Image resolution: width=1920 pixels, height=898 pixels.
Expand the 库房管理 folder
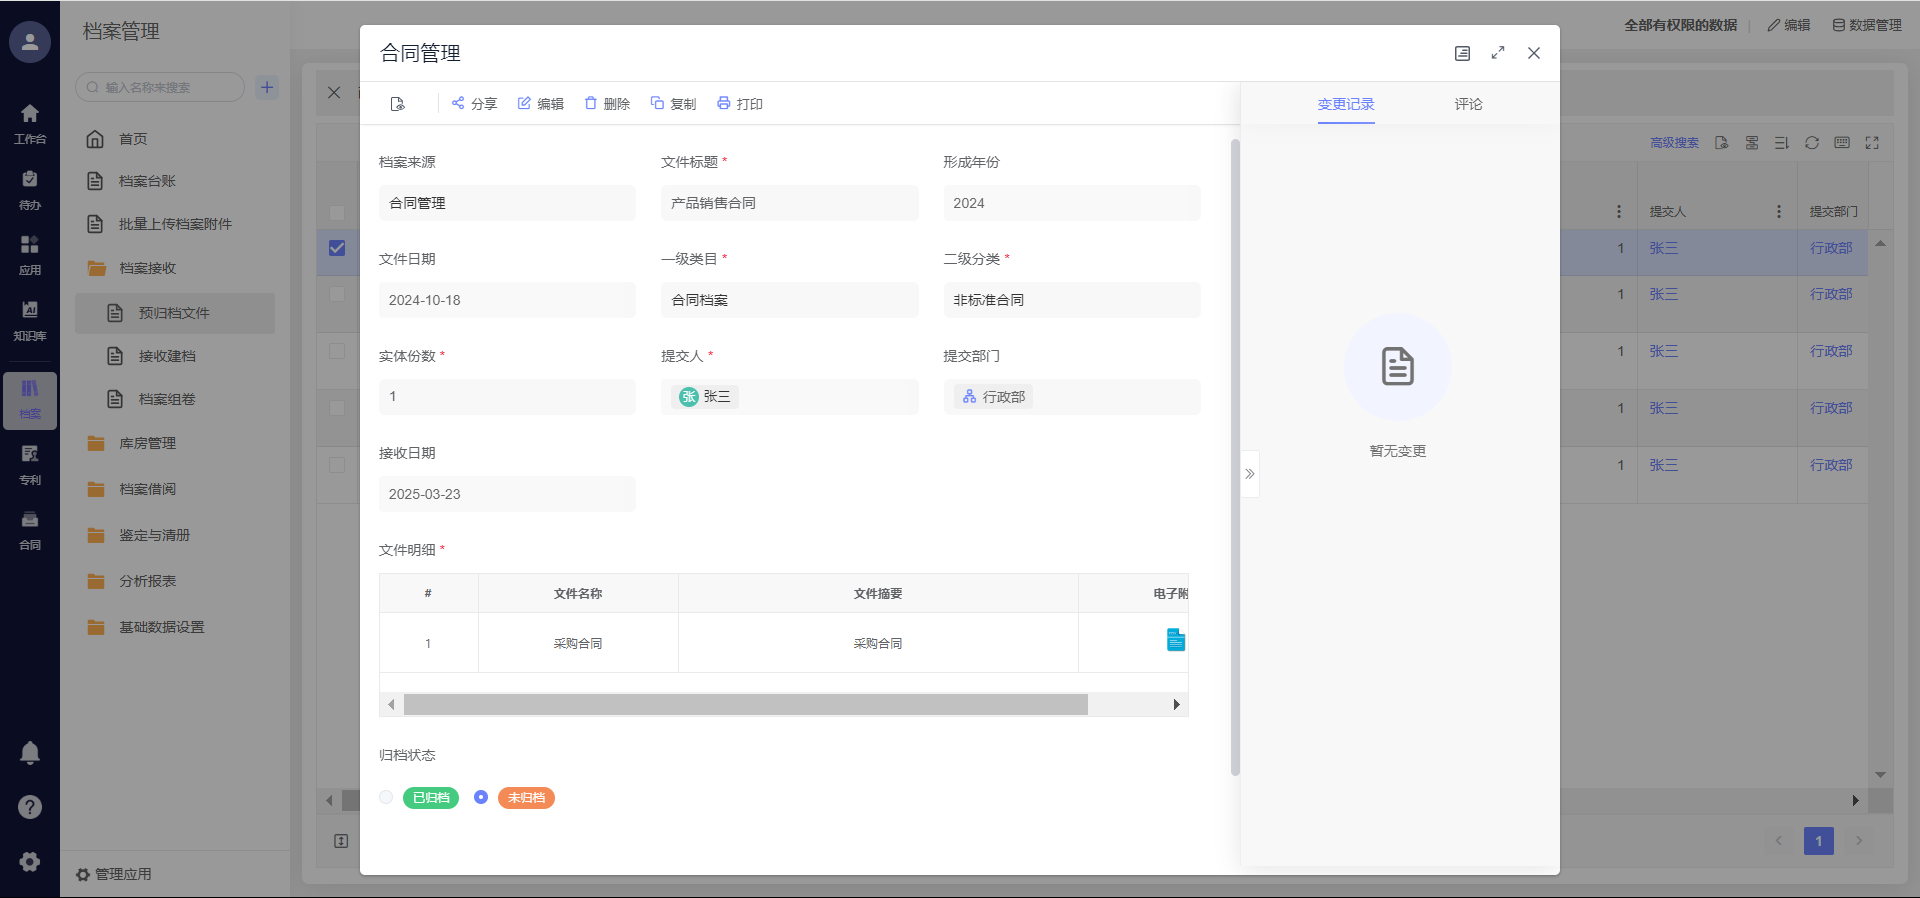[147, 443]
